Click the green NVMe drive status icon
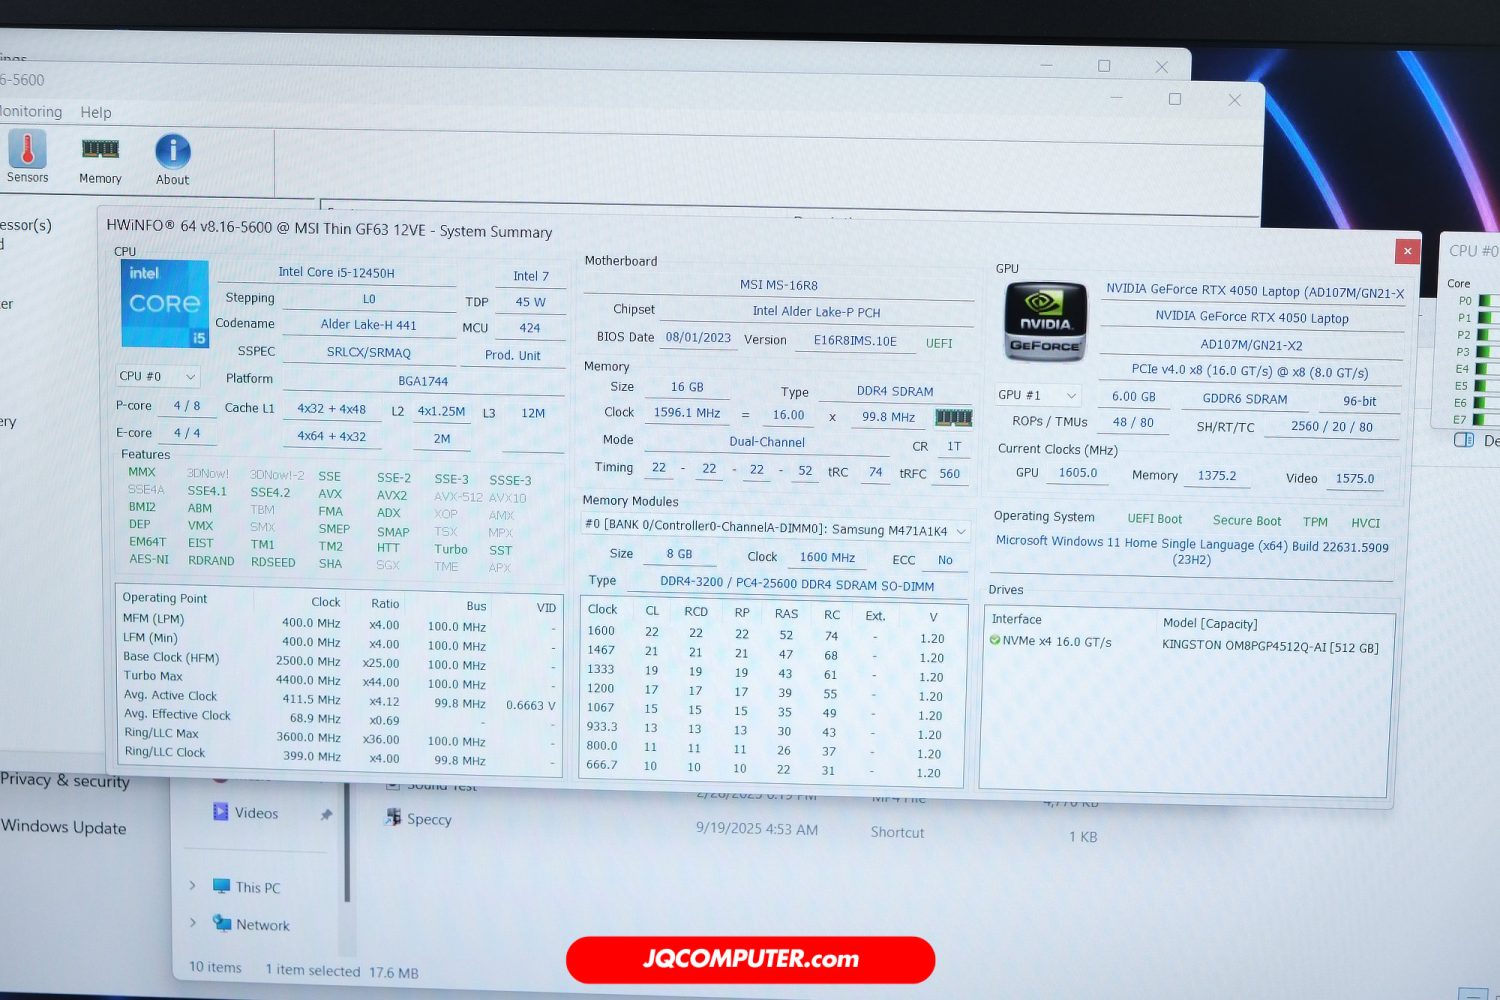 click(x=995, y=640)
